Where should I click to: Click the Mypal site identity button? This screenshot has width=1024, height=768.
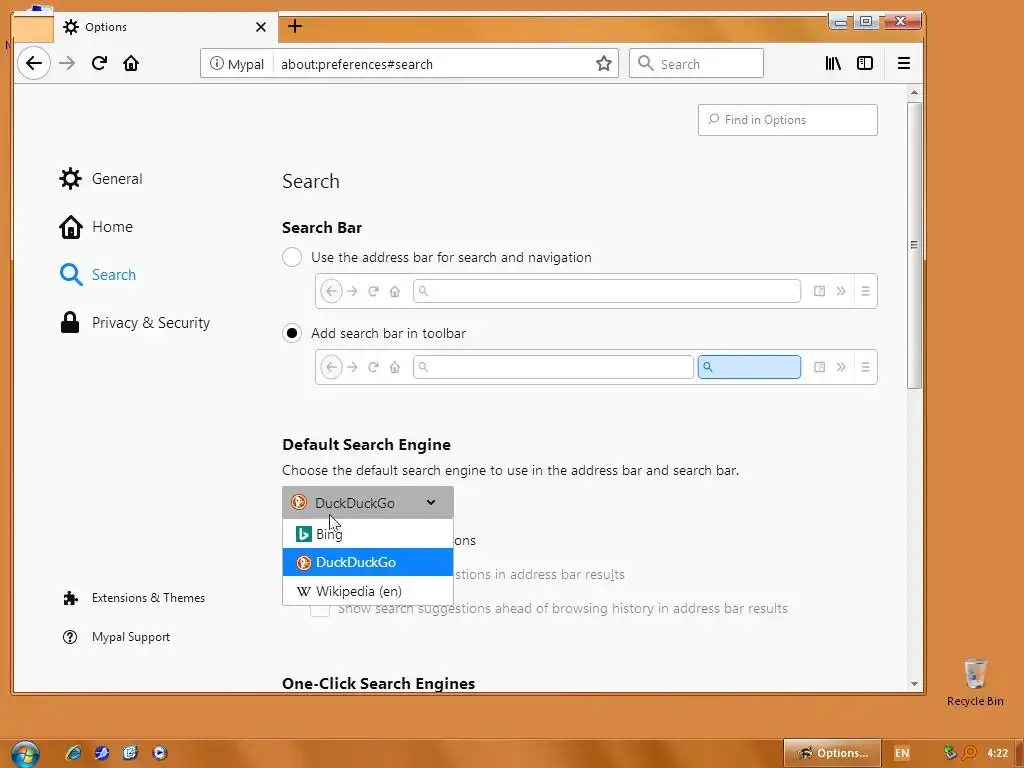tap(236, 64)
